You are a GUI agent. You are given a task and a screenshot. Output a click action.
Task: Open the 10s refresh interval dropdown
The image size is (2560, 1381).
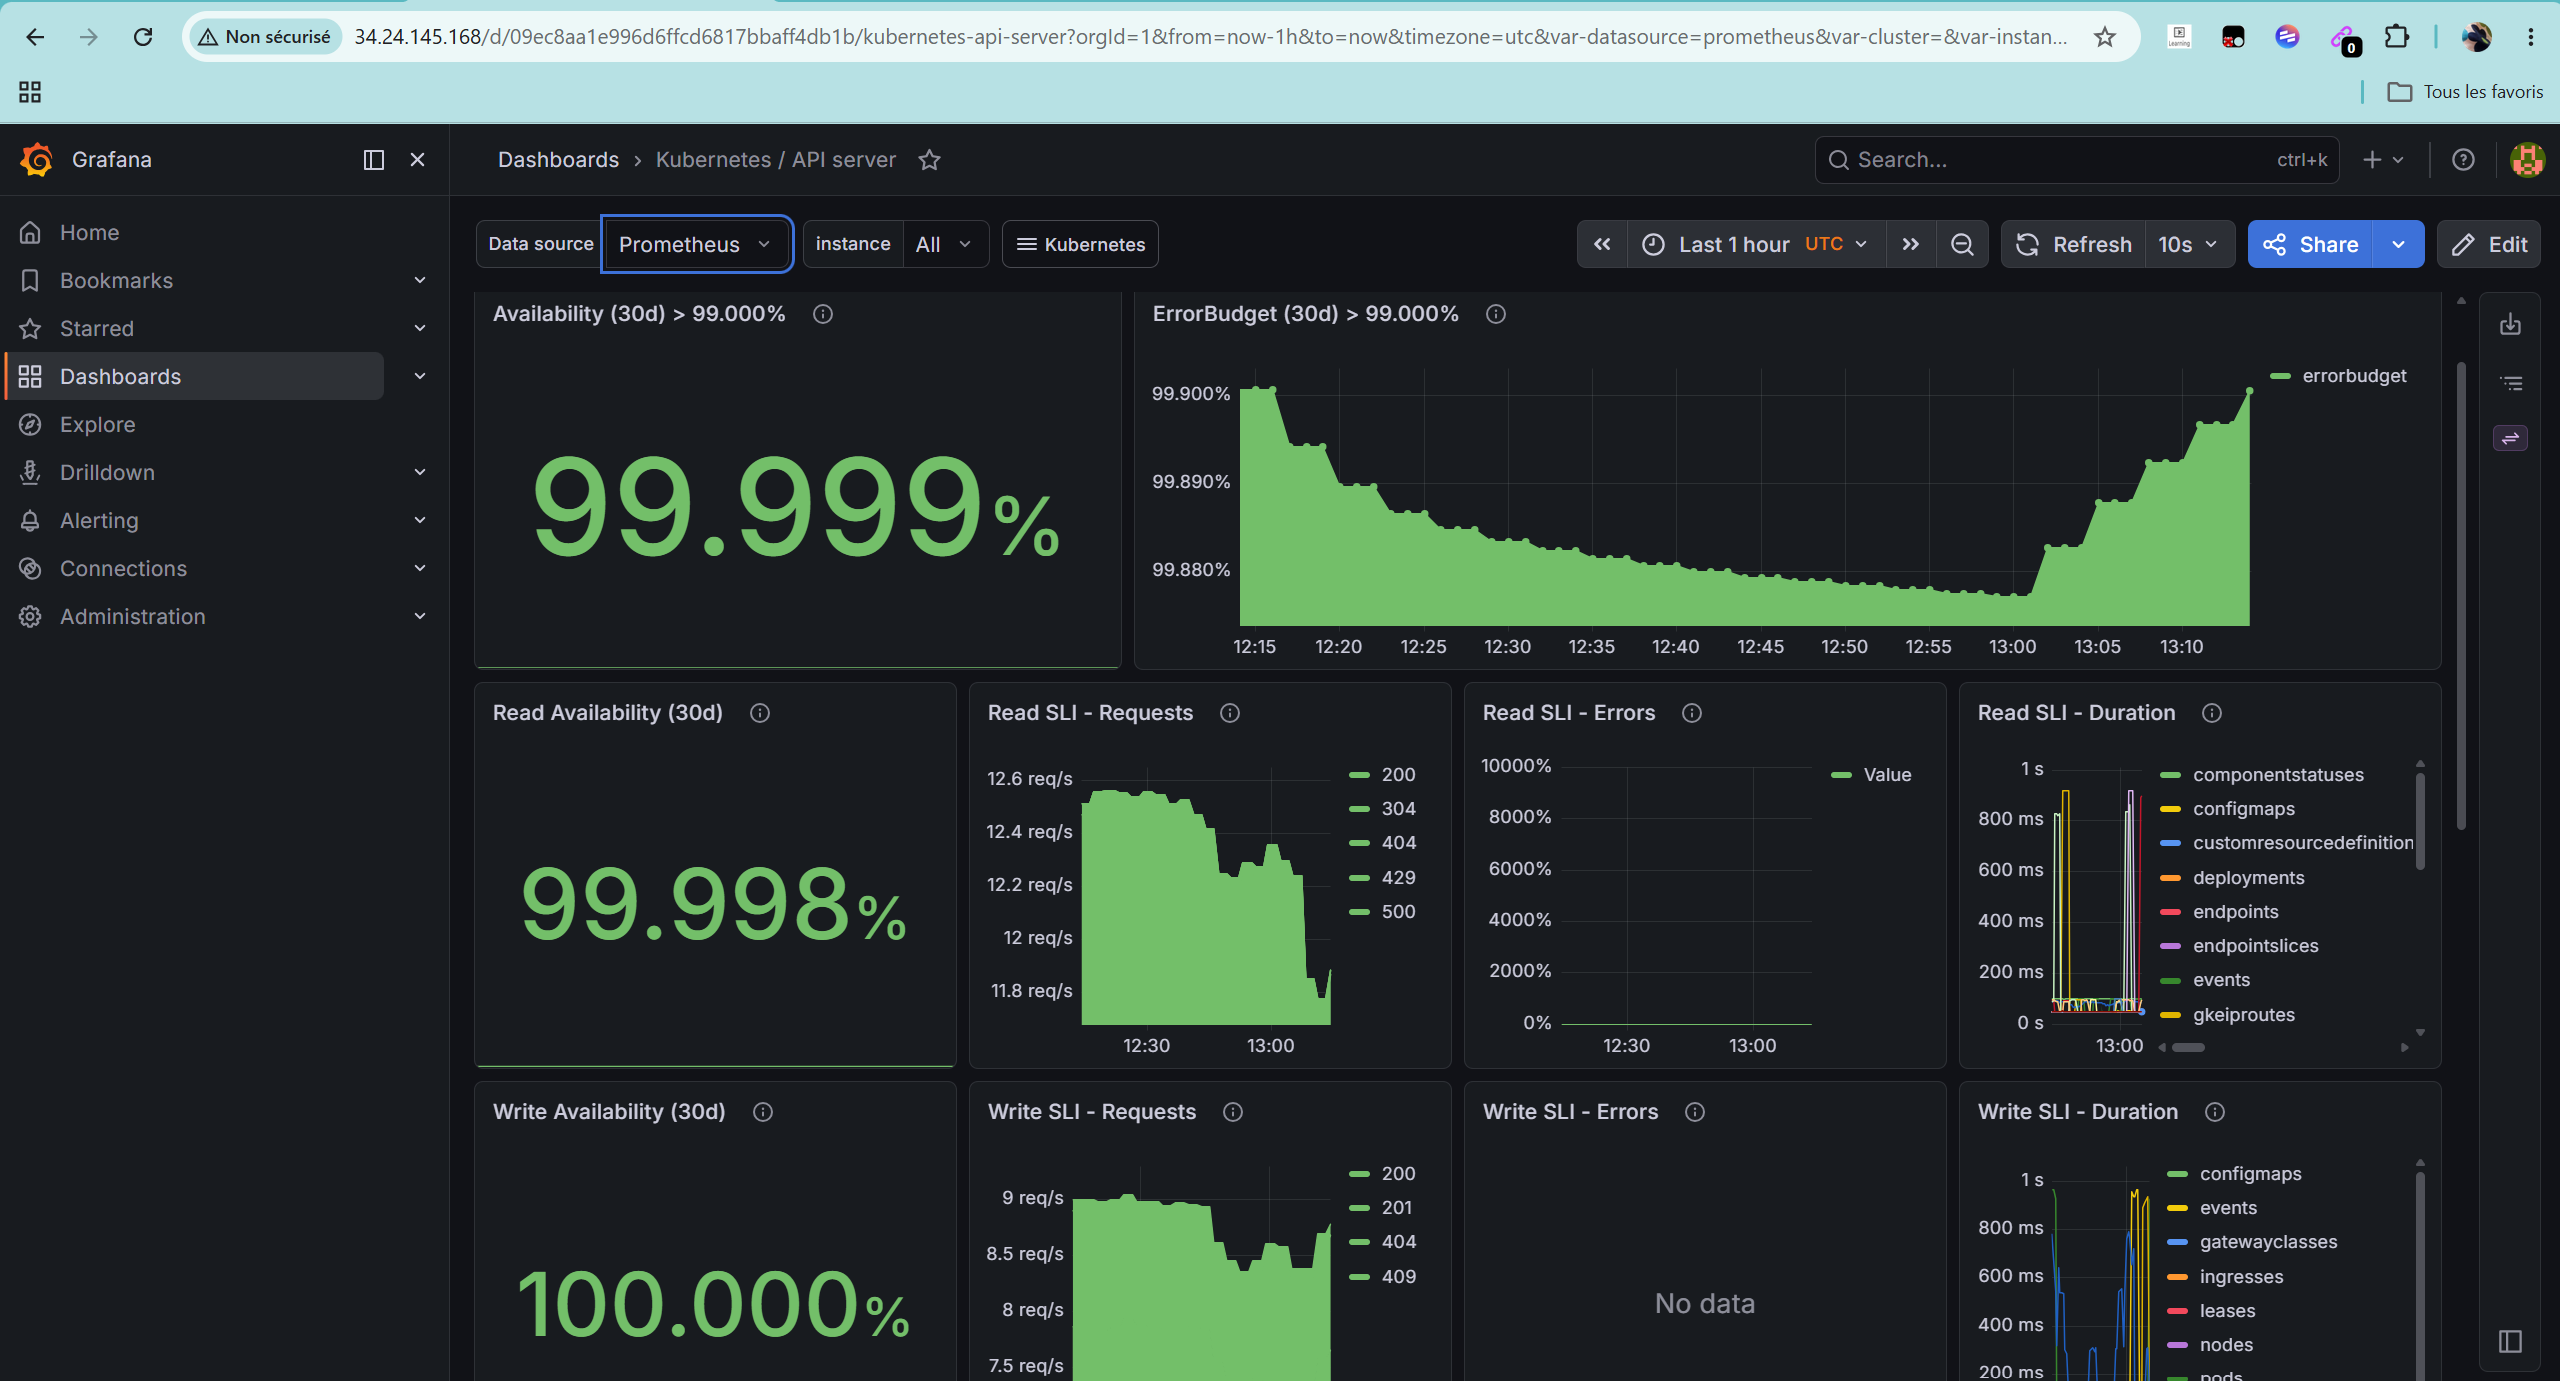tap(2189, 244)
